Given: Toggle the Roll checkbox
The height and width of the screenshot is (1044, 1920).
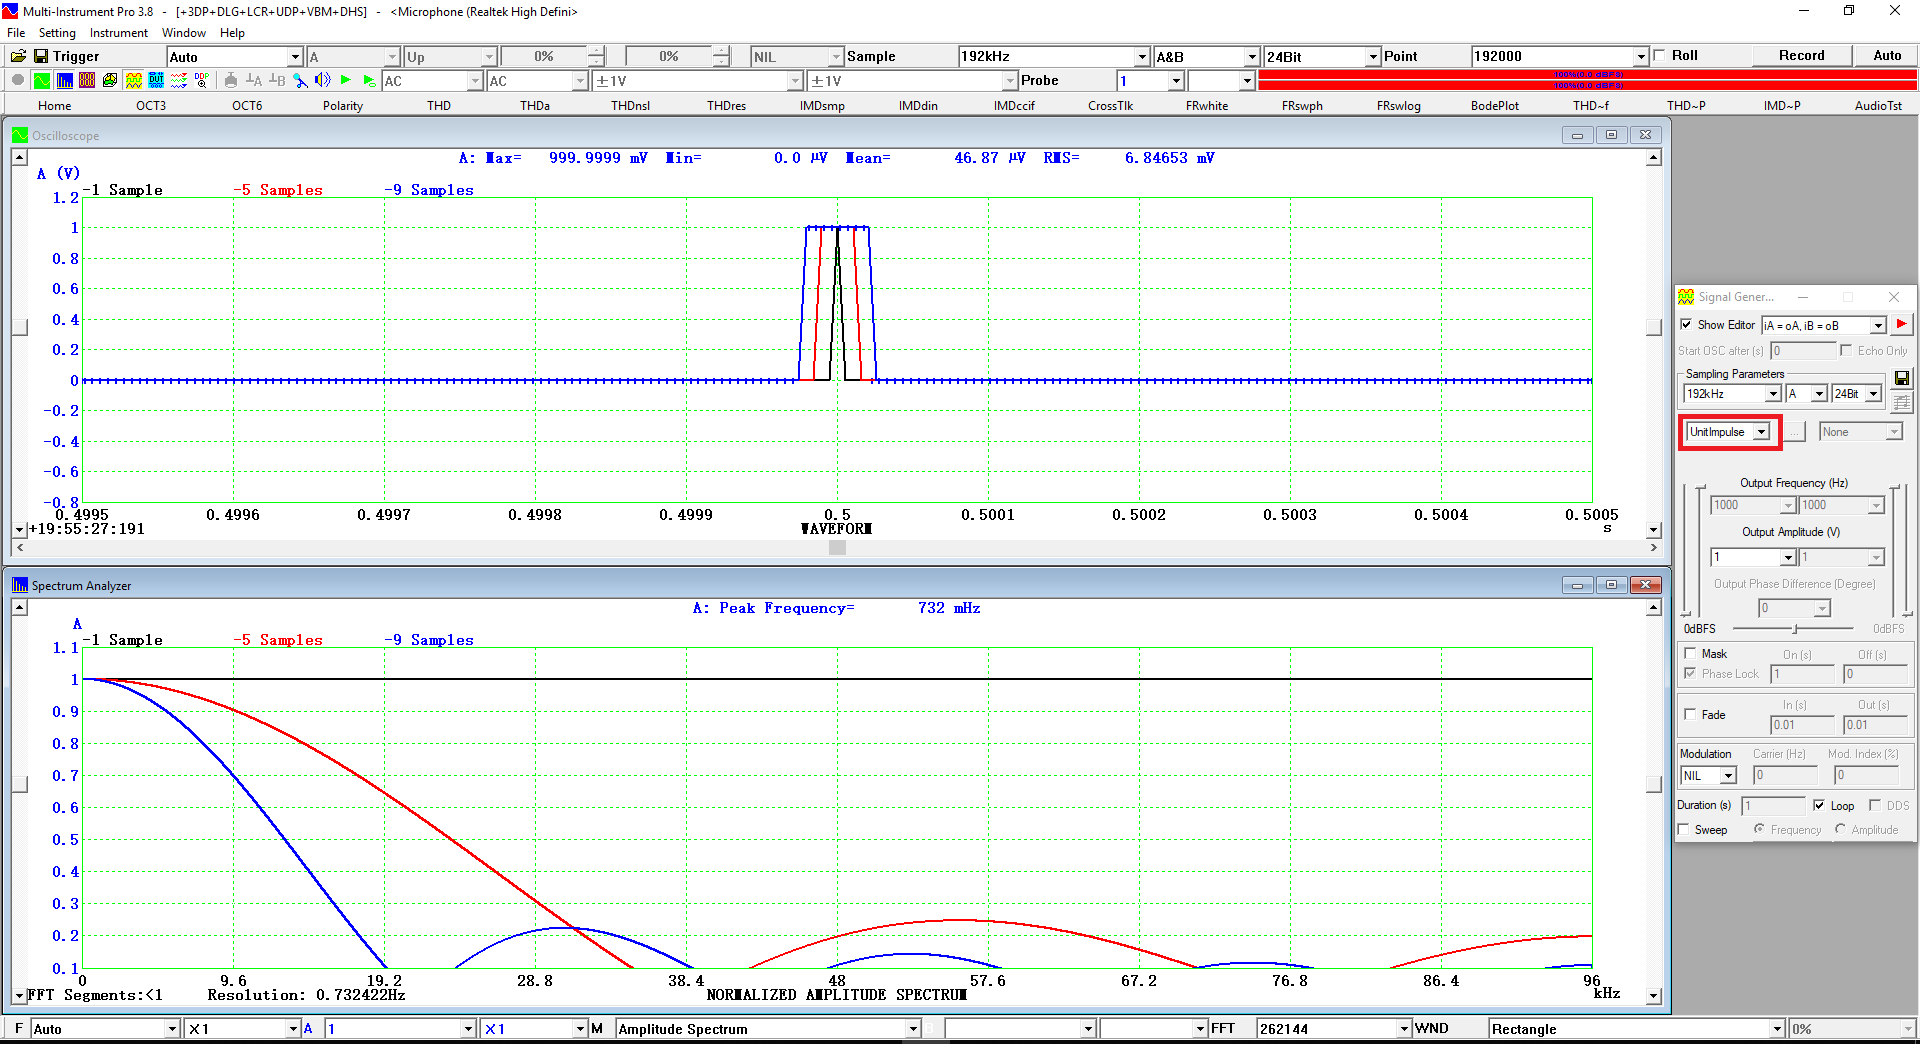Looking at the screenshot, I should coord(1660,56).
